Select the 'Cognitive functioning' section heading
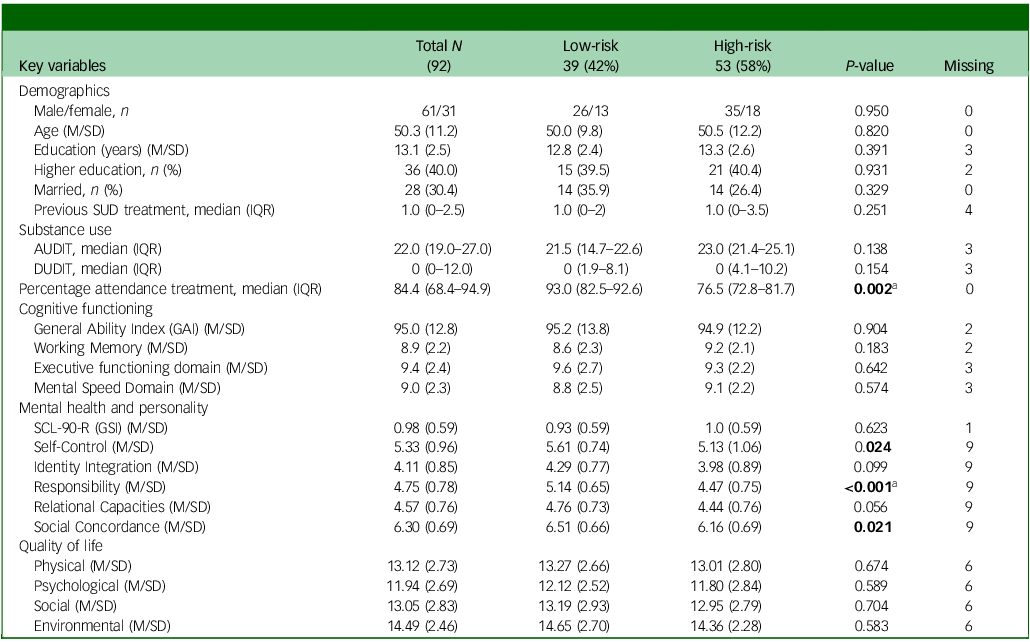This screenshot has width=1030, height=642. 78,308
